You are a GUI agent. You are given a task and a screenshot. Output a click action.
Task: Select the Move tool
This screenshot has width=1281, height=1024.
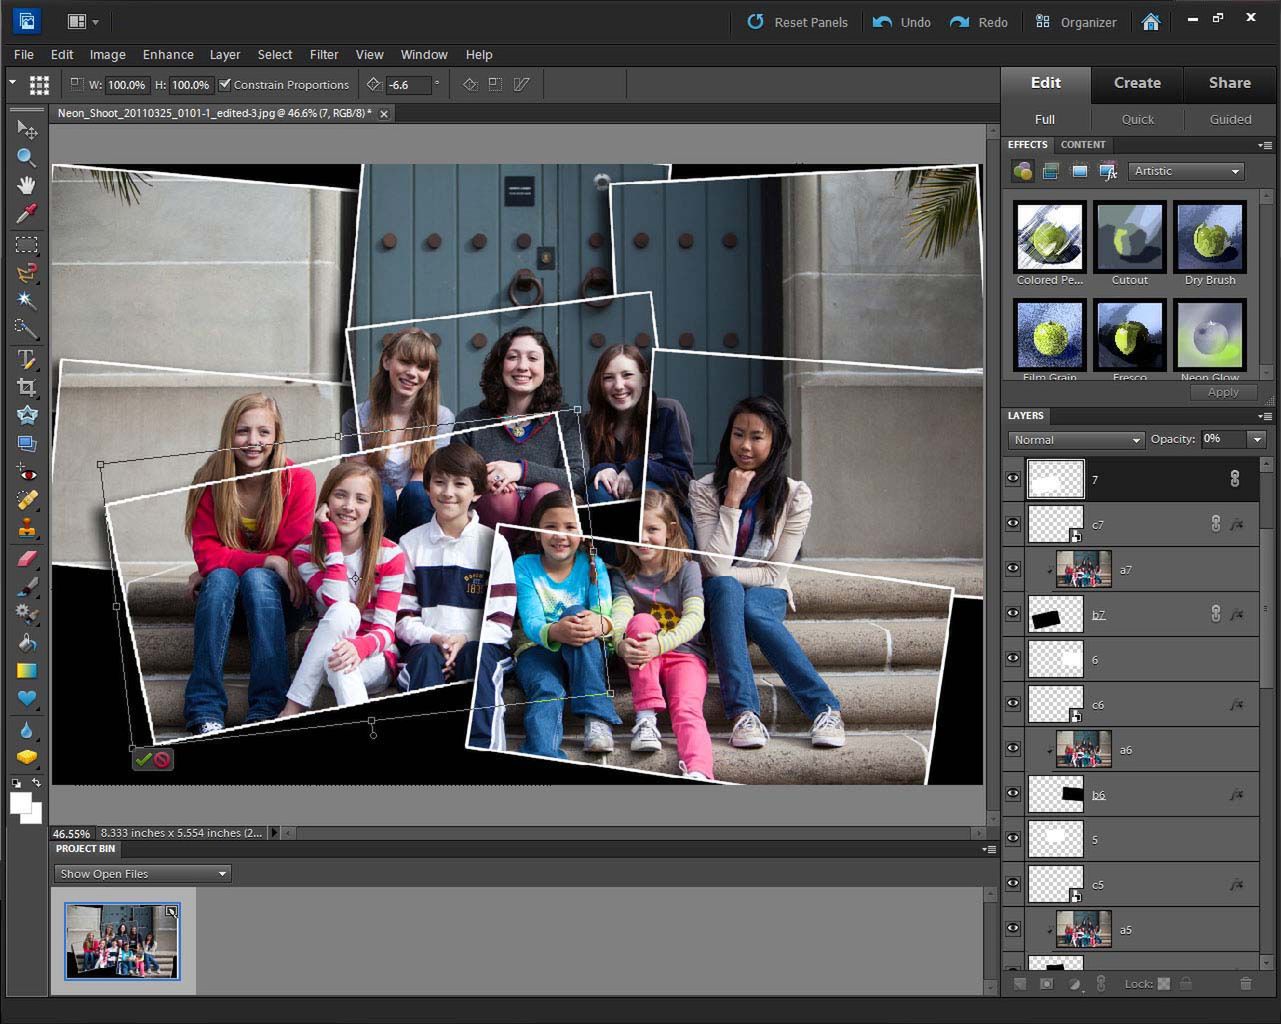27,129
